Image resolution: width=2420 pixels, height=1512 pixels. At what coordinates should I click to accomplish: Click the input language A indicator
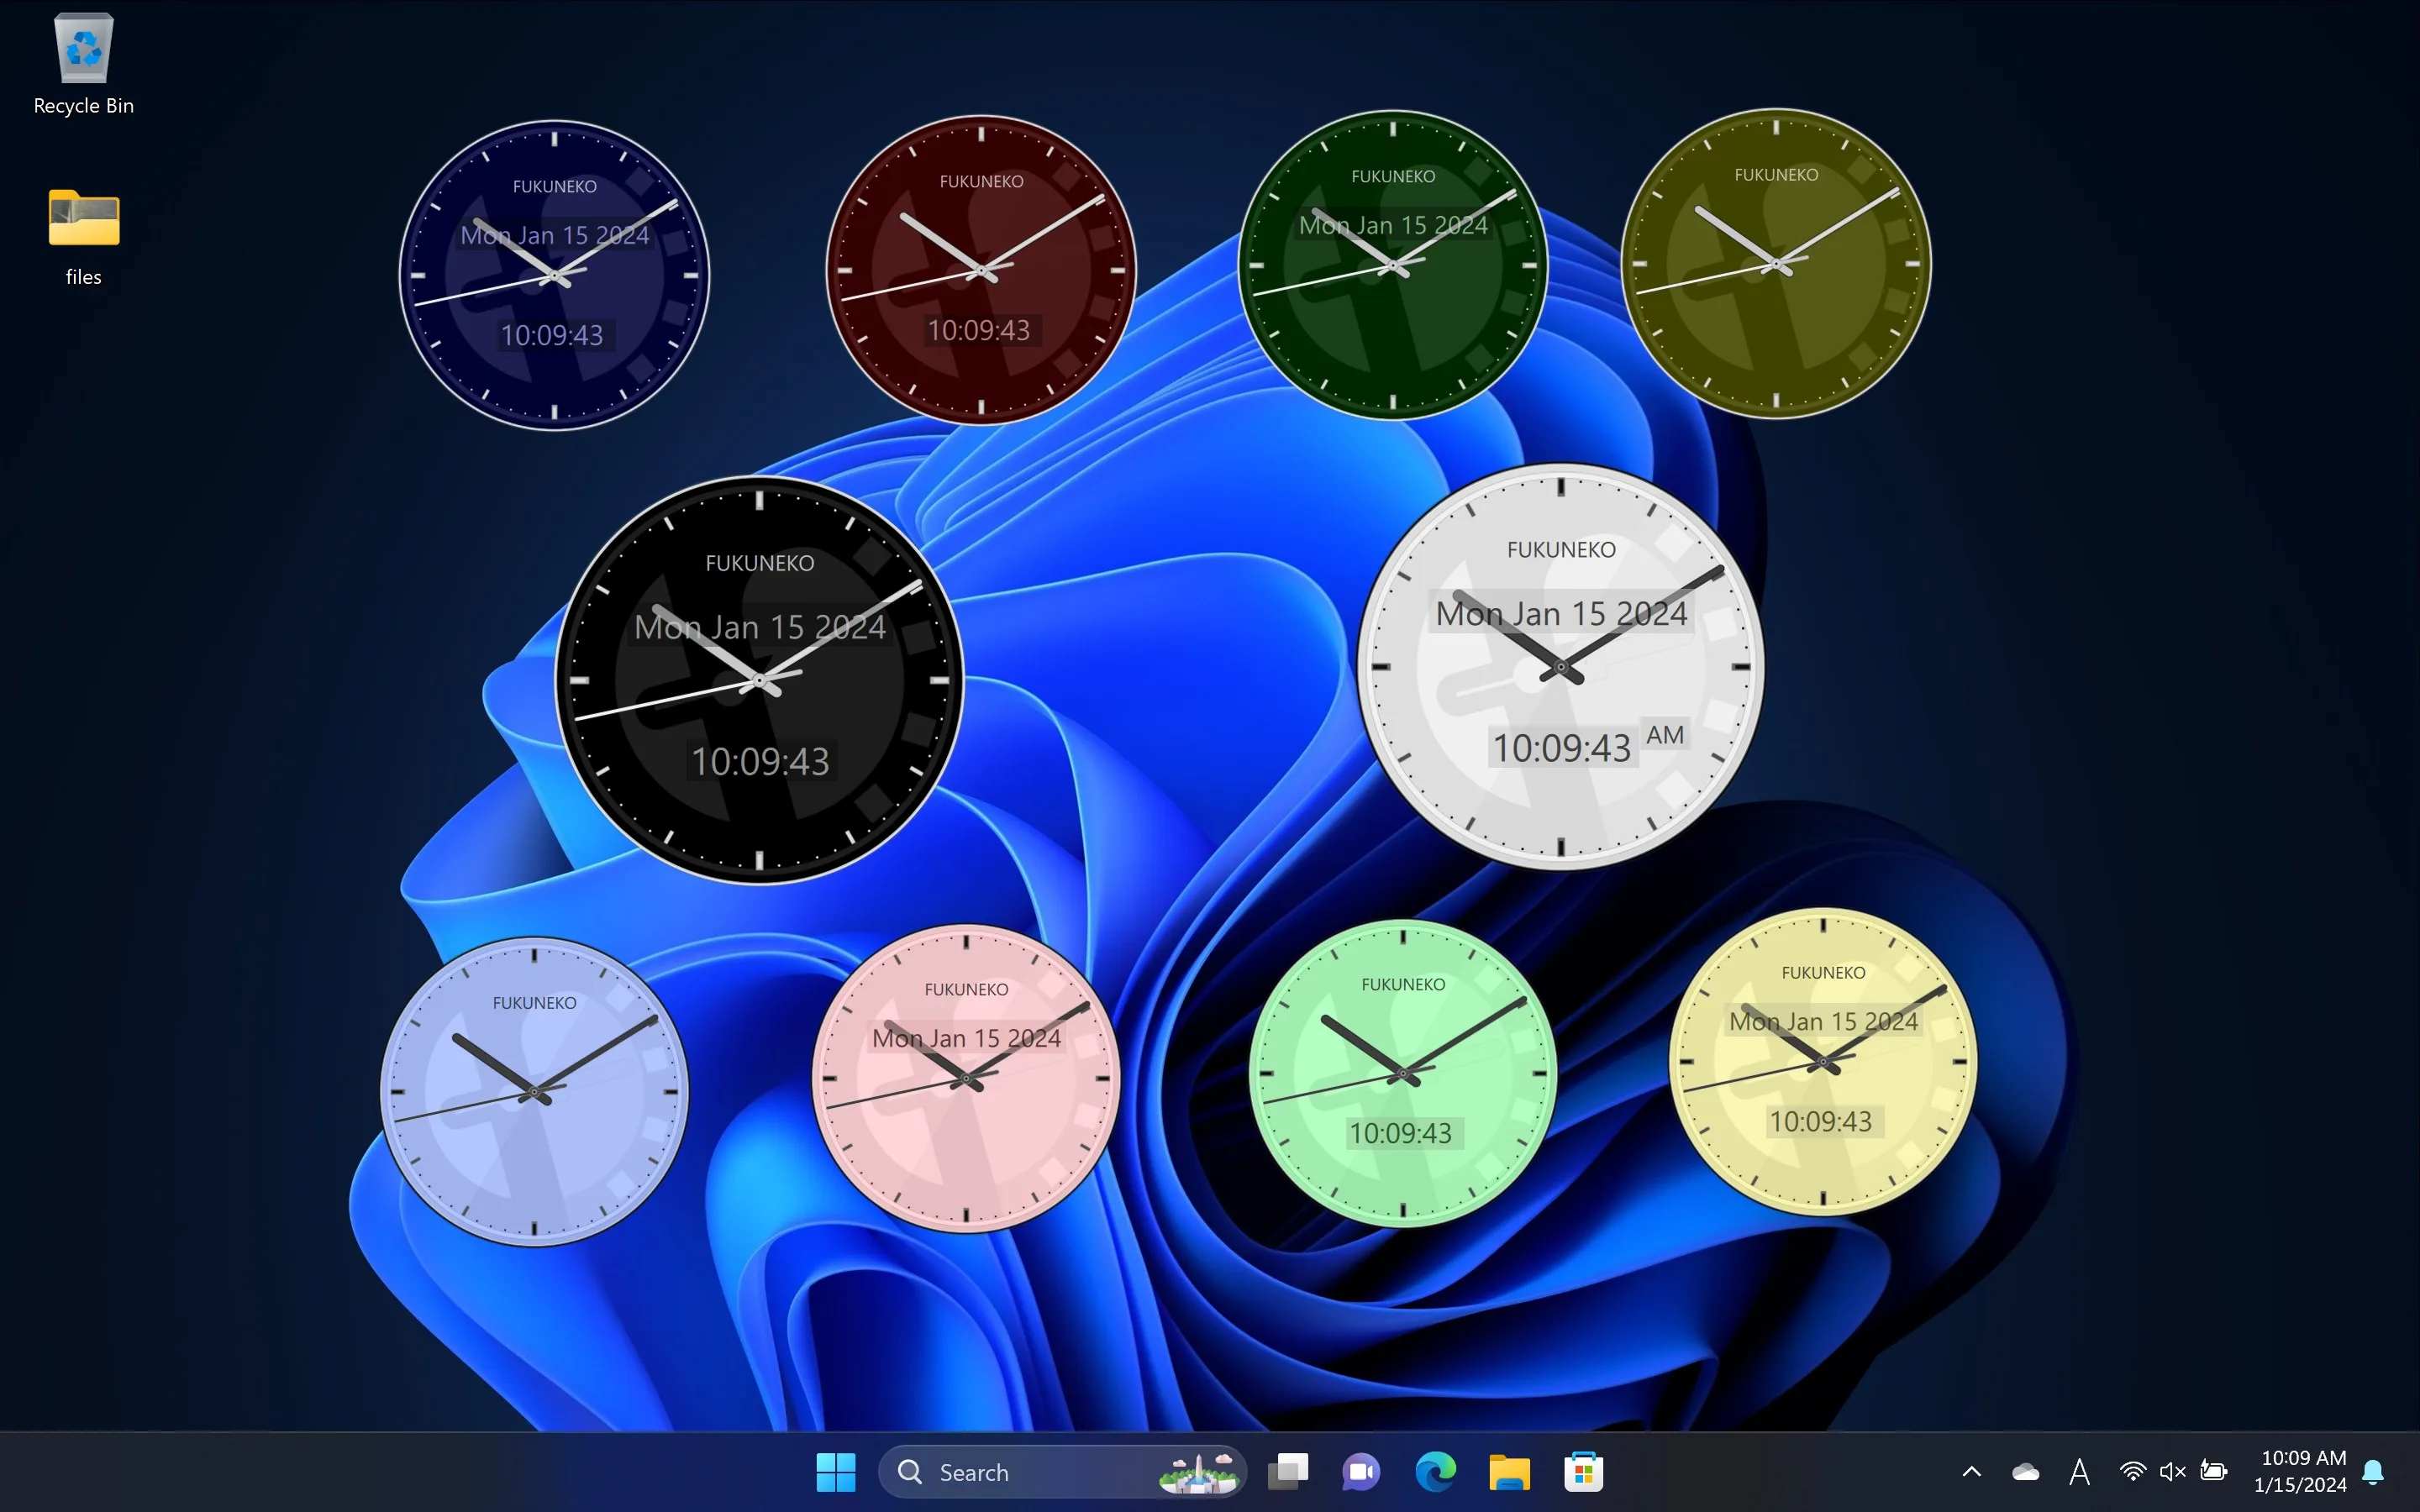point(2080,1472)
